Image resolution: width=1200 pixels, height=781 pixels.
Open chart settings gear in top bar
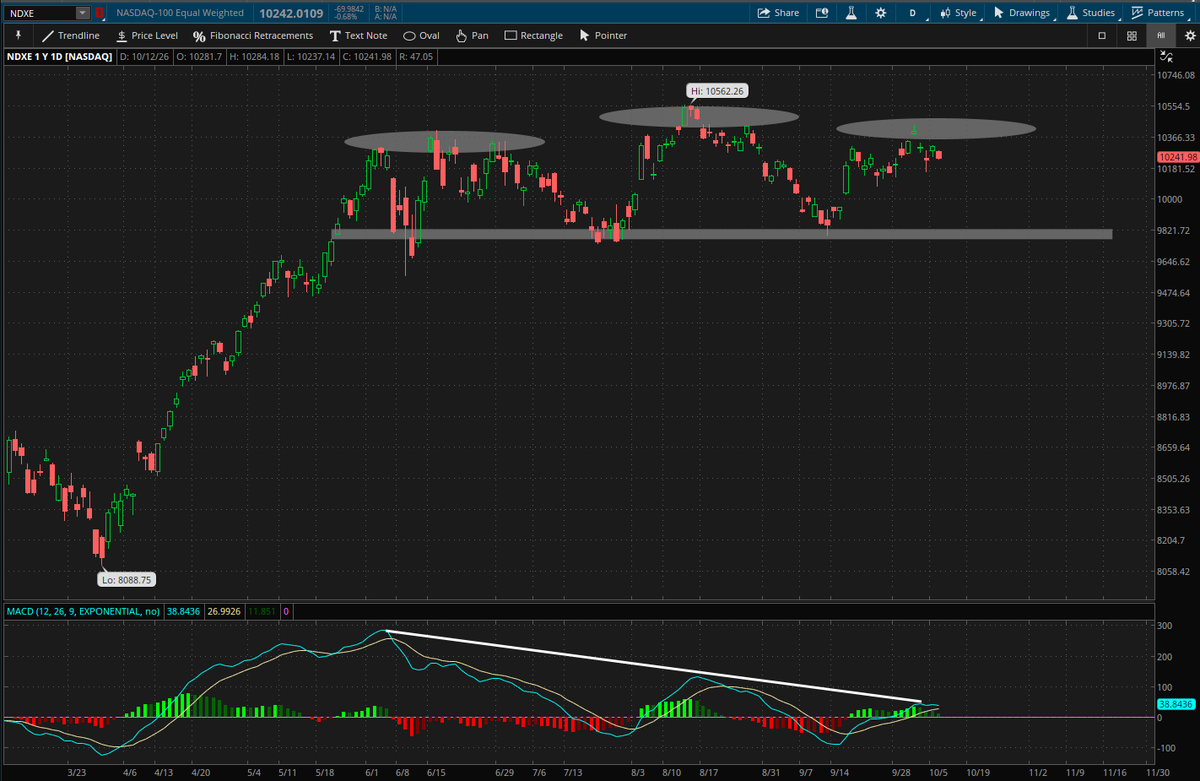click(880, 13)
